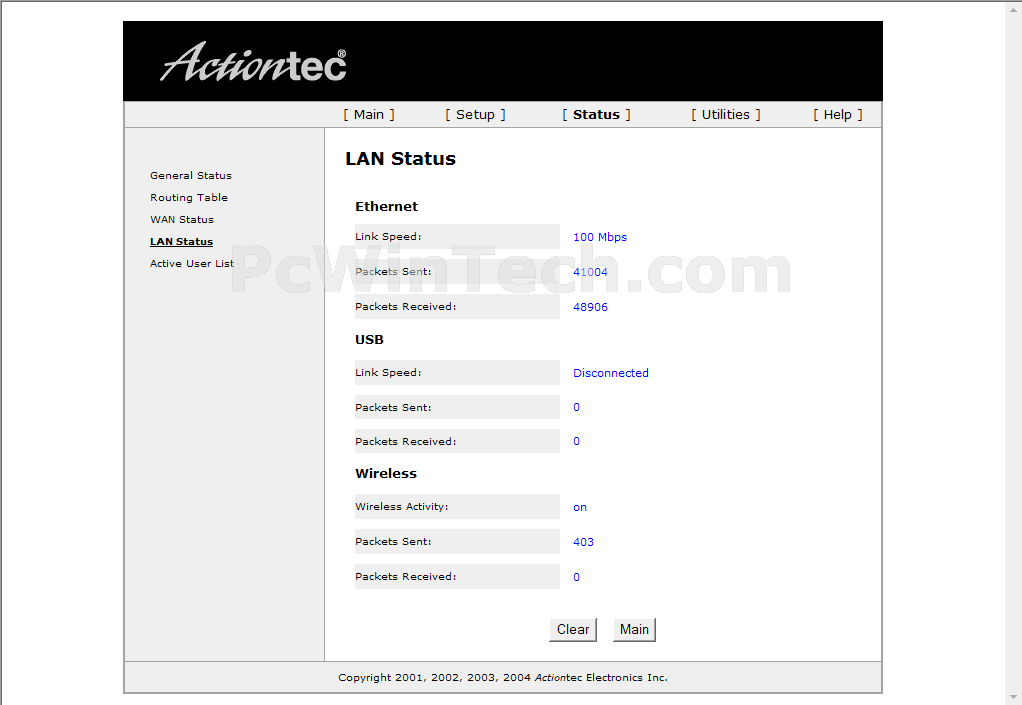Click the Ethernet packets received value 48906
Viewport: 1022px width, 705px height.
click(x=591, y=307)
